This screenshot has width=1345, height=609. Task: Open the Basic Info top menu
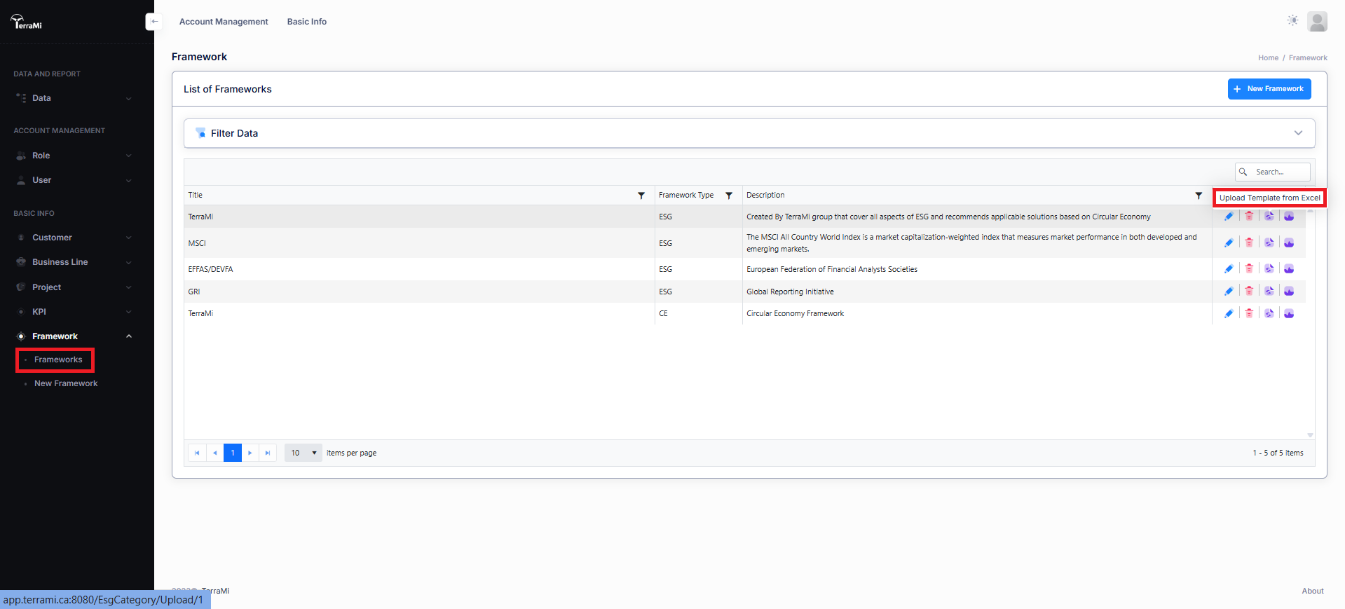(x=306, y=22)
